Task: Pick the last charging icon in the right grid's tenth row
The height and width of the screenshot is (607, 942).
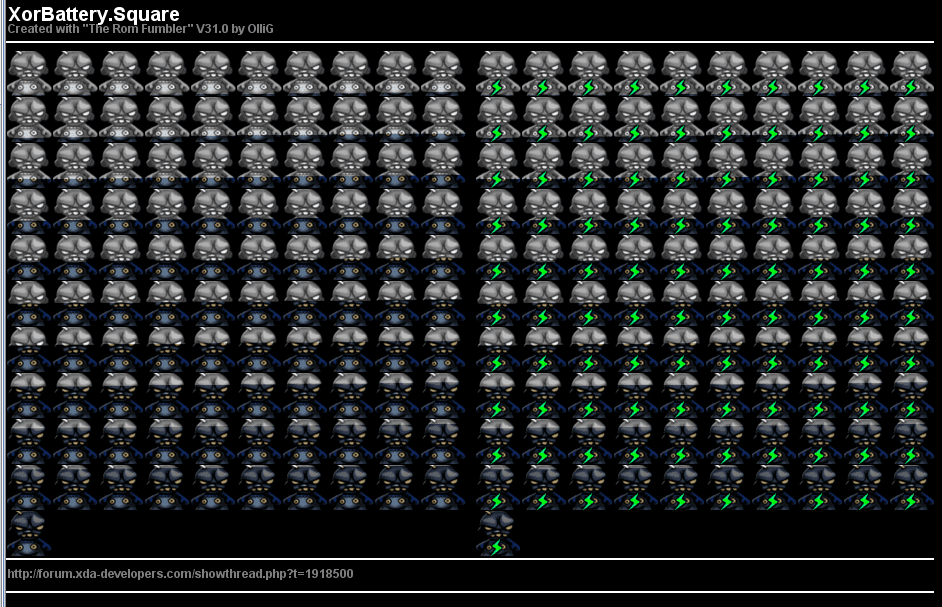Action: pyautogui.click(x=912, y=487)
